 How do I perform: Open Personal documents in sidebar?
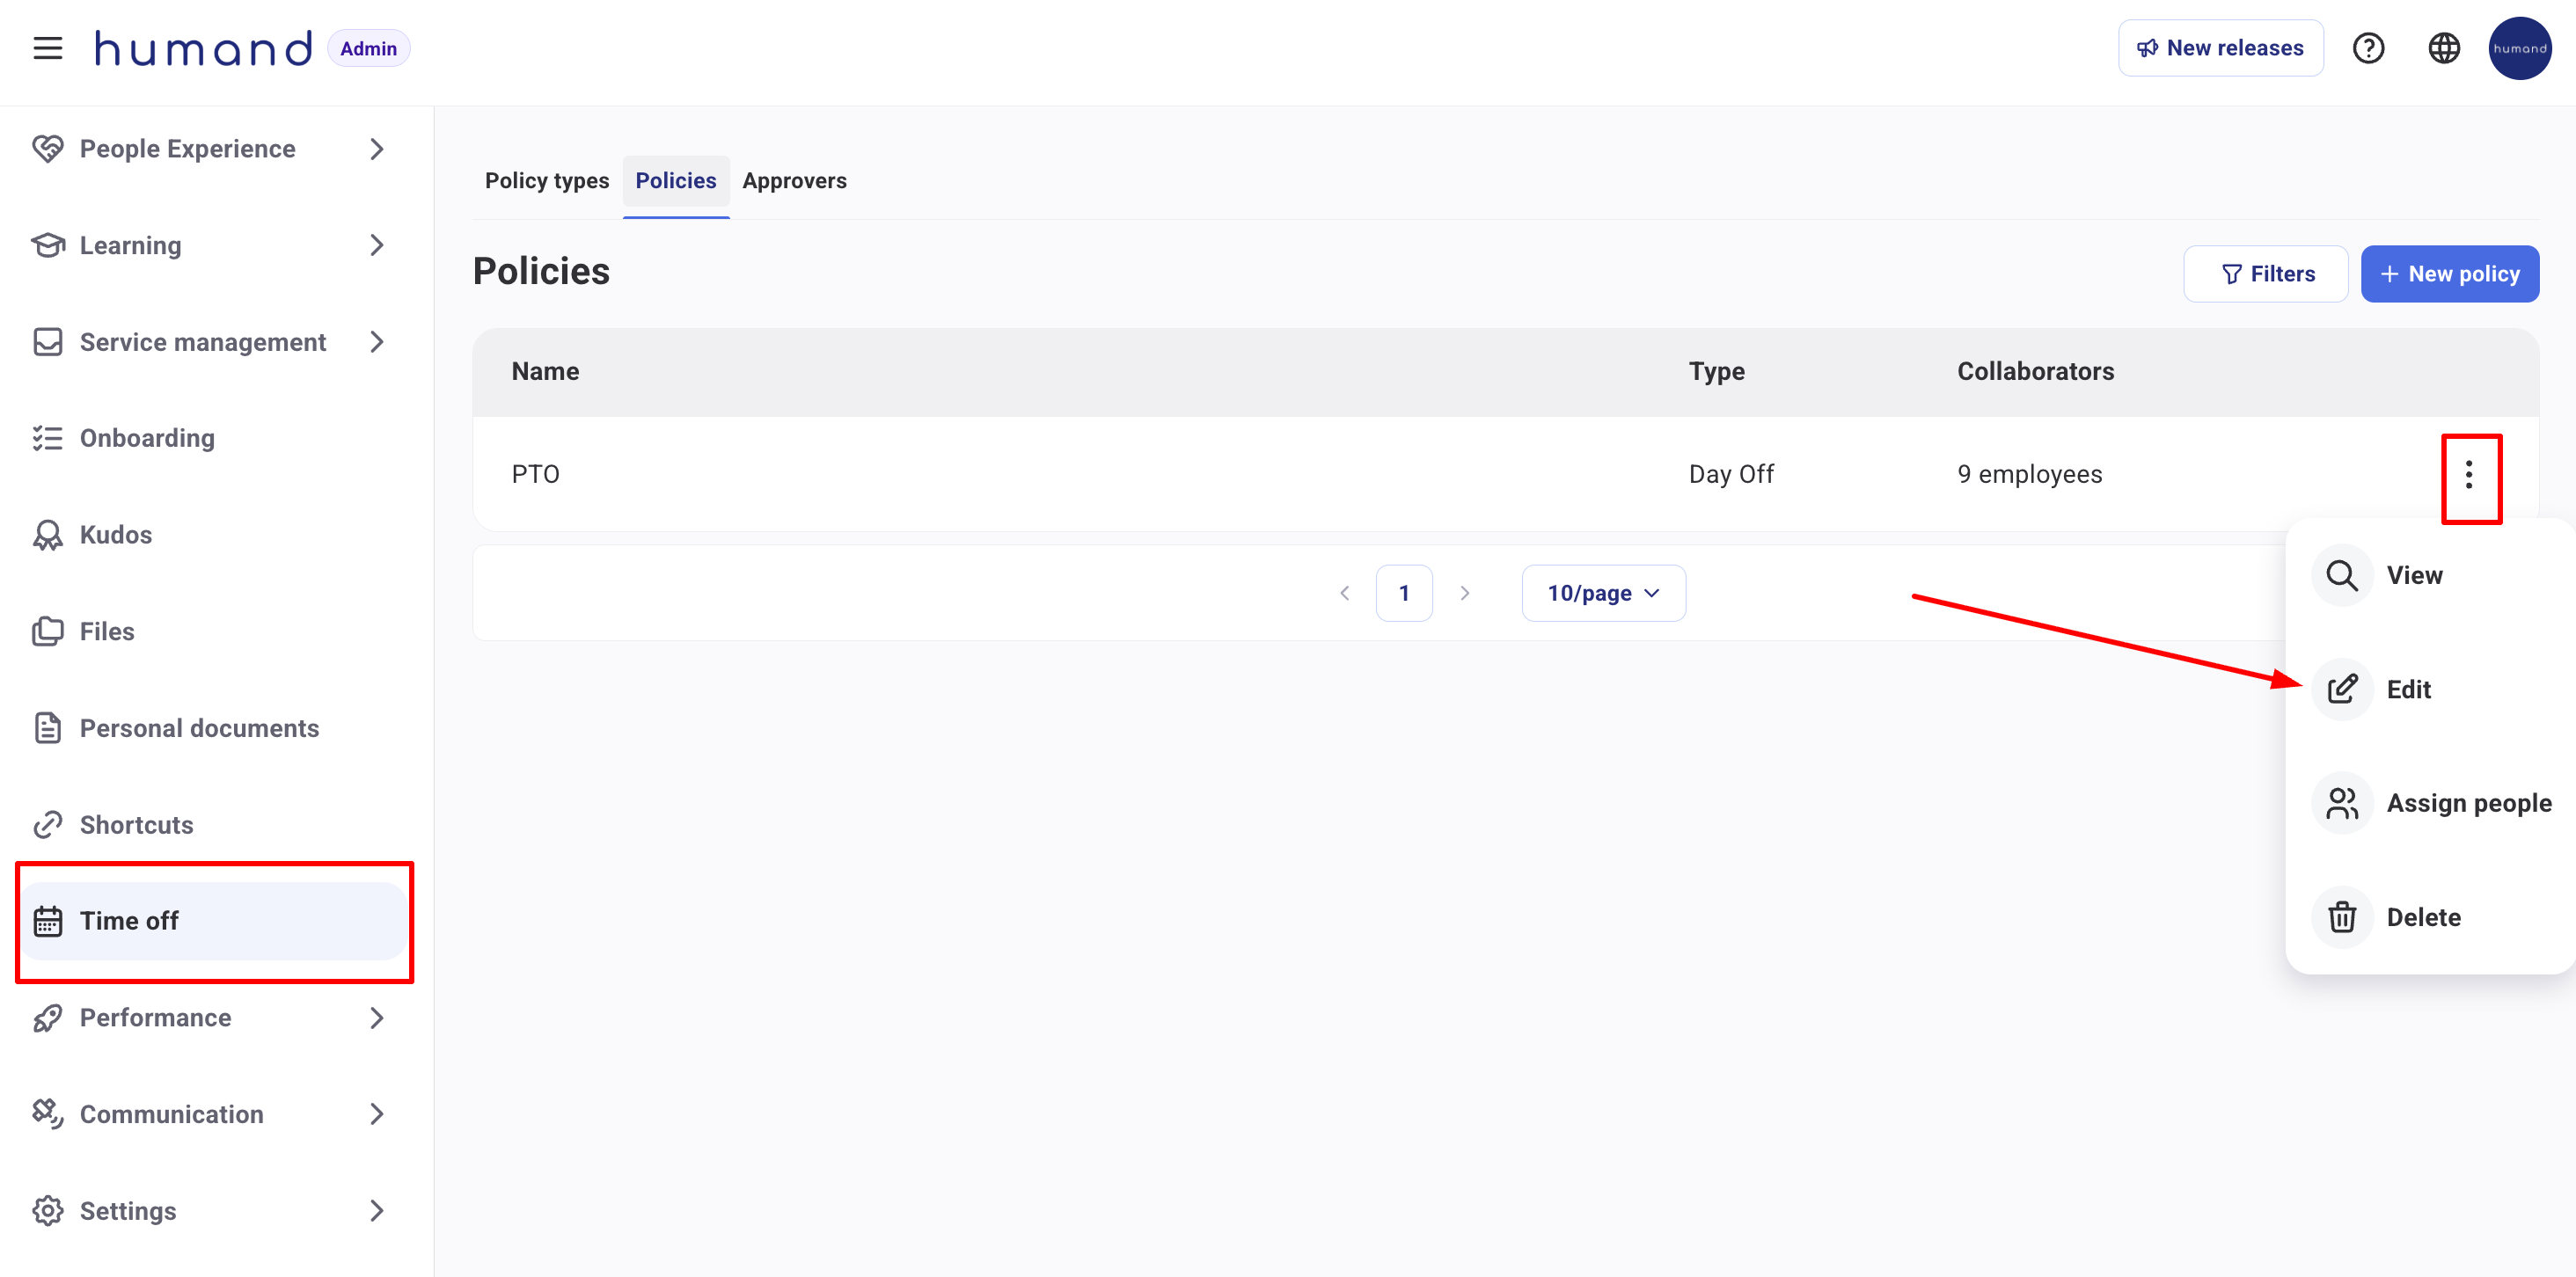tap(198, 728)
